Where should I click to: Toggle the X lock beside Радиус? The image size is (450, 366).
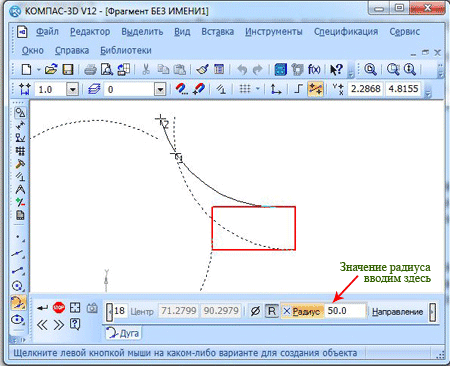[287, 311]
